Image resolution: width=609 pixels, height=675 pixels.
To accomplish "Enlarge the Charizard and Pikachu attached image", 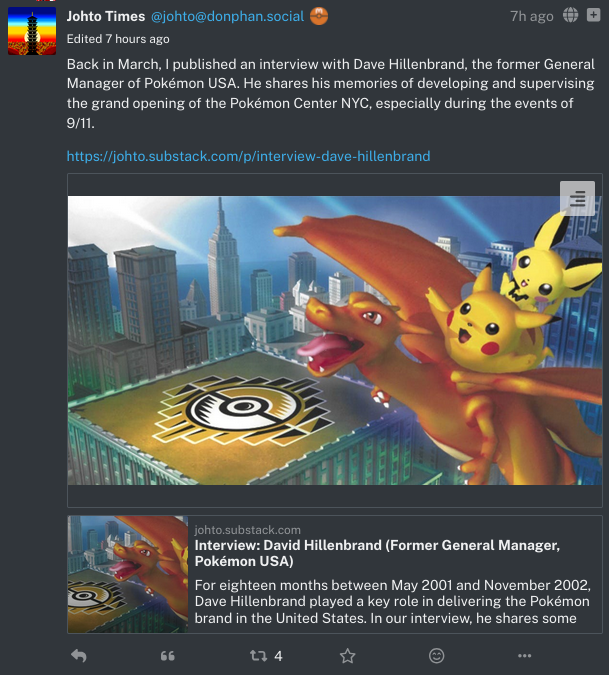I will point(335,341).
